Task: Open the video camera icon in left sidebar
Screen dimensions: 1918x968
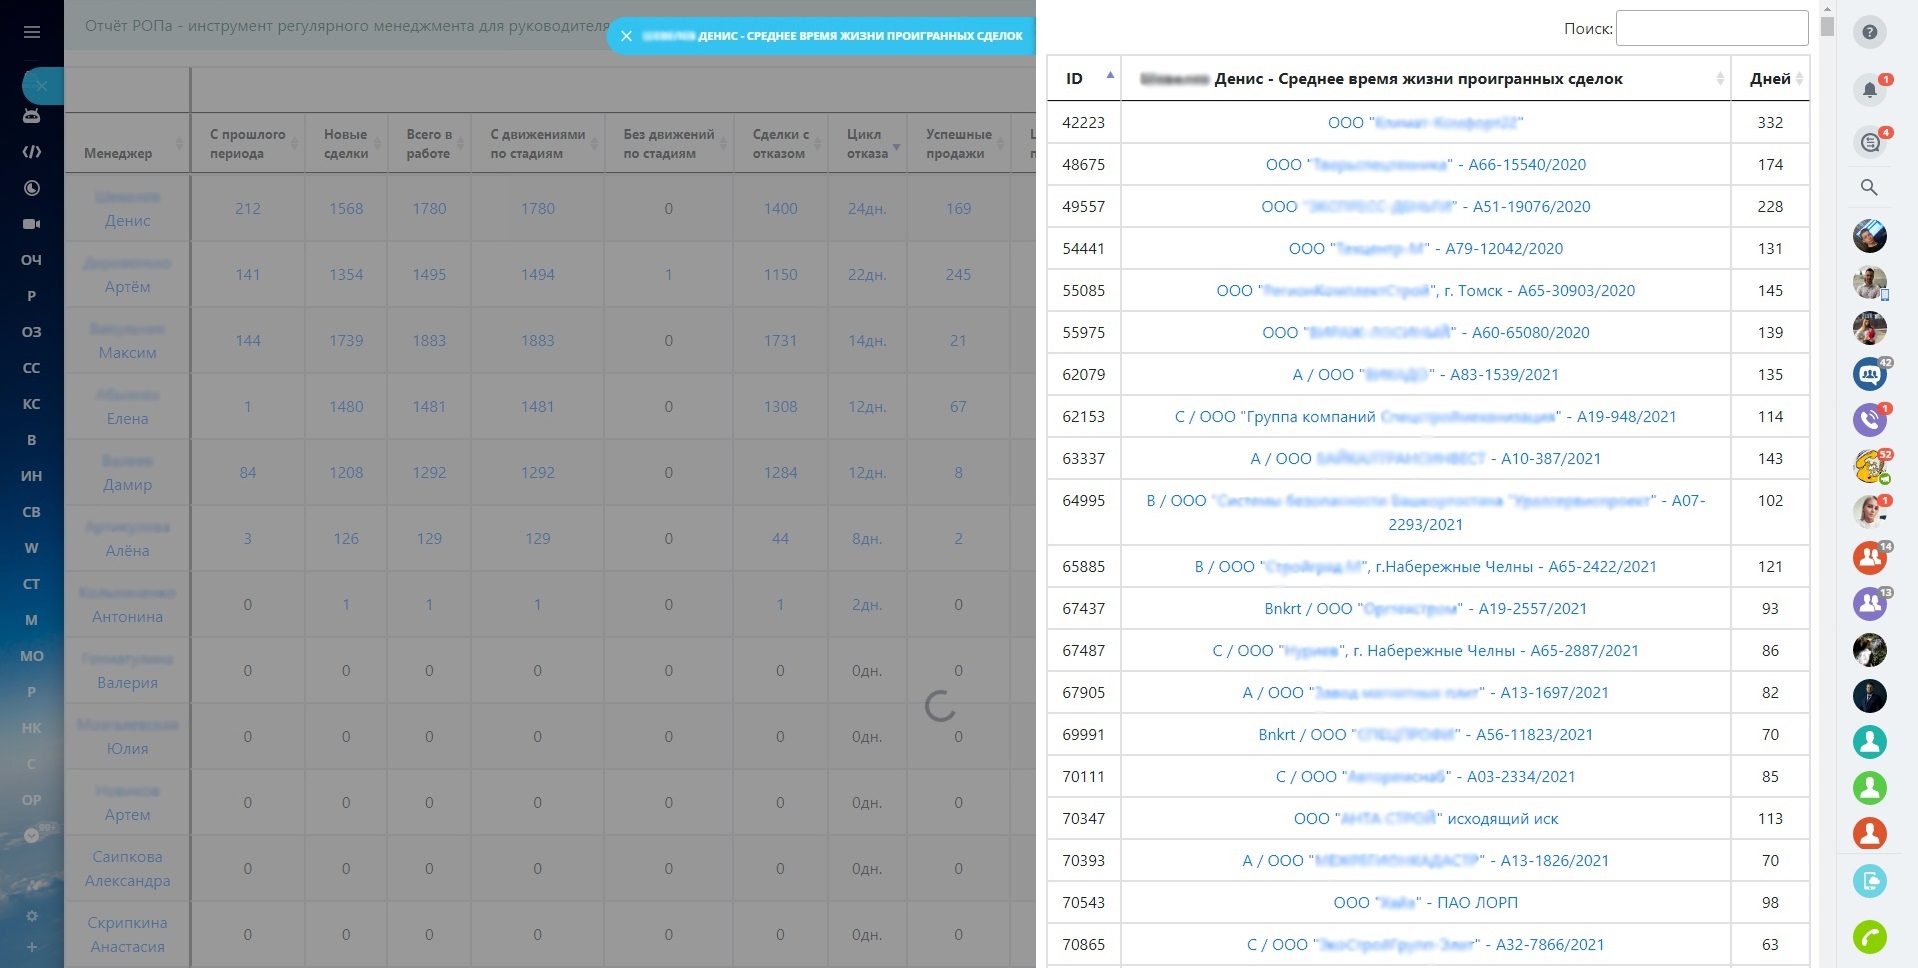Action: click(32, 224)
